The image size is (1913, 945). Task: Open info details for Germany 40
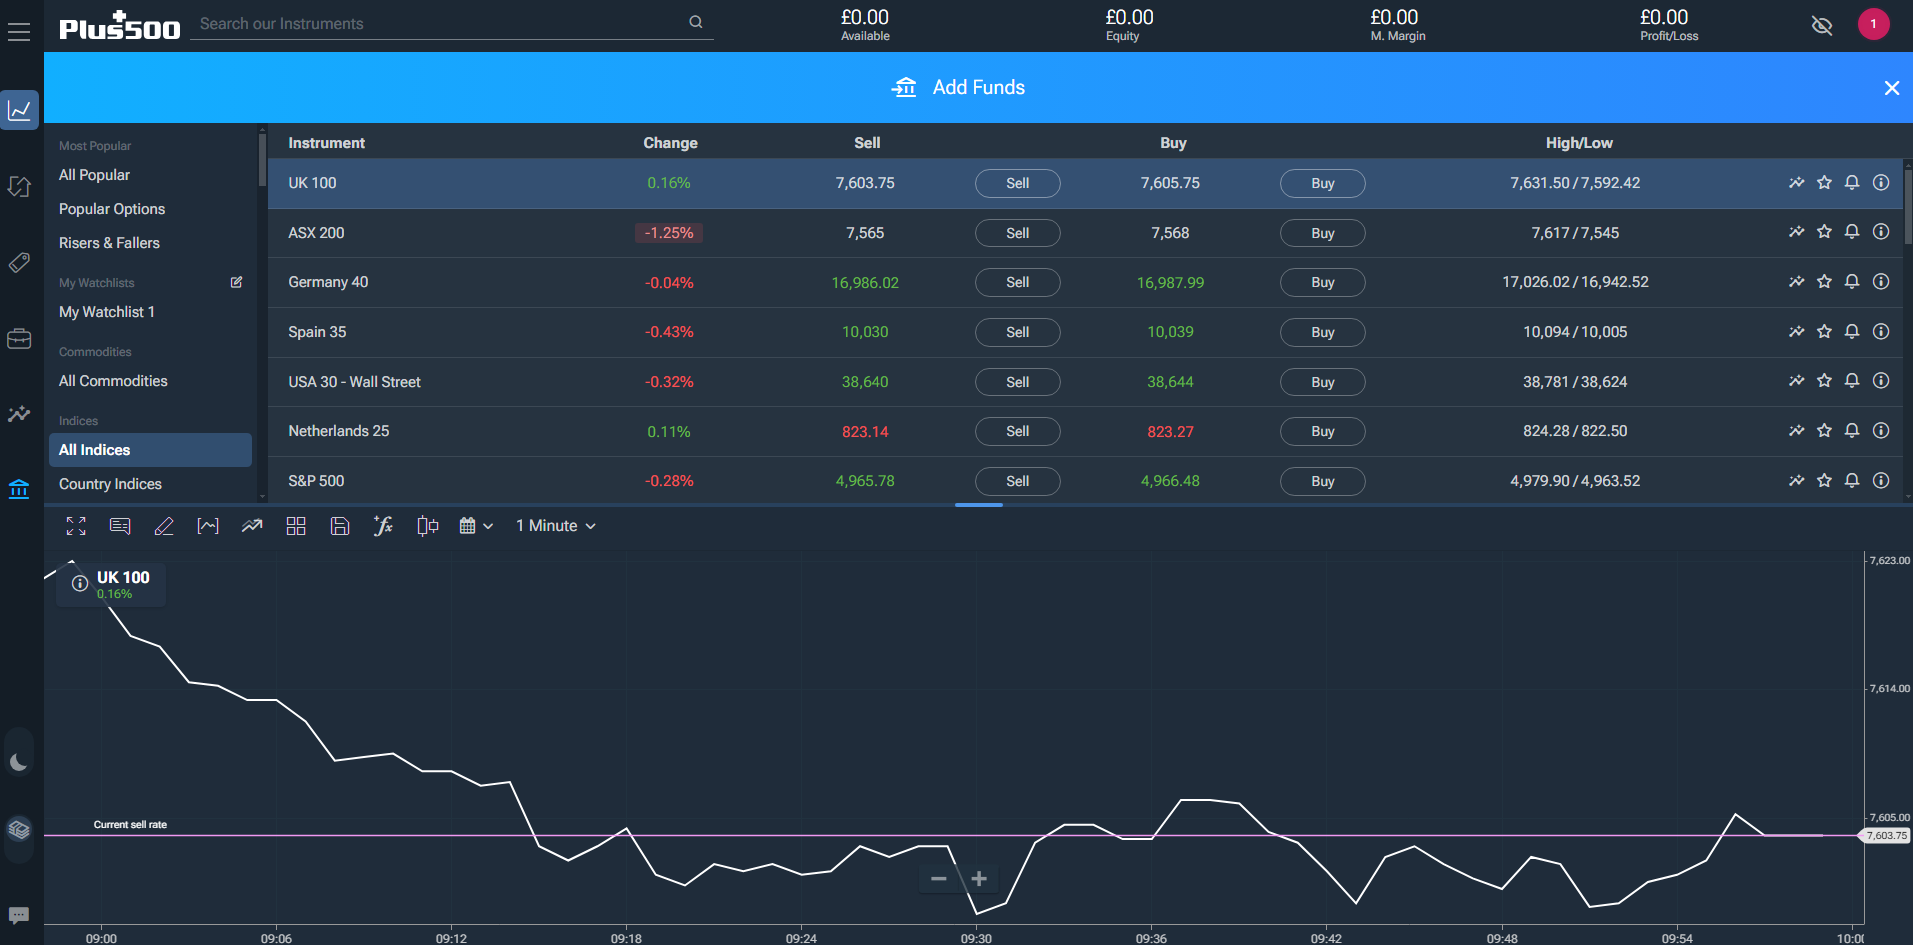click(1881, 282)
